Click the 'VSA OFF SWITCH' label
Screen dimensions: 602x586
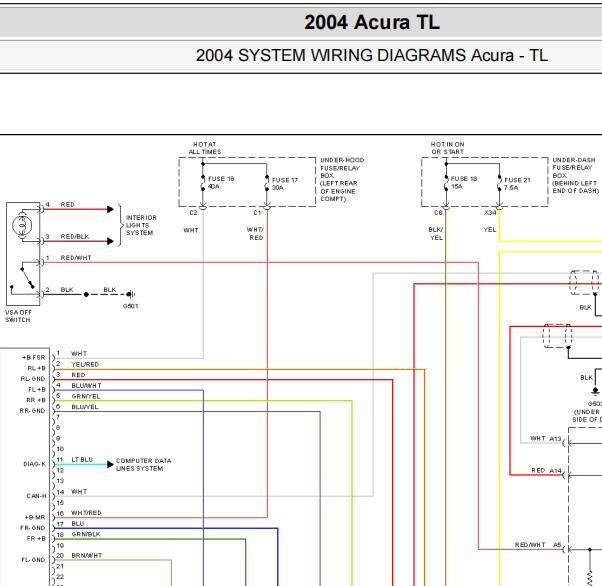pyautogui.click(x=18, y=316)
